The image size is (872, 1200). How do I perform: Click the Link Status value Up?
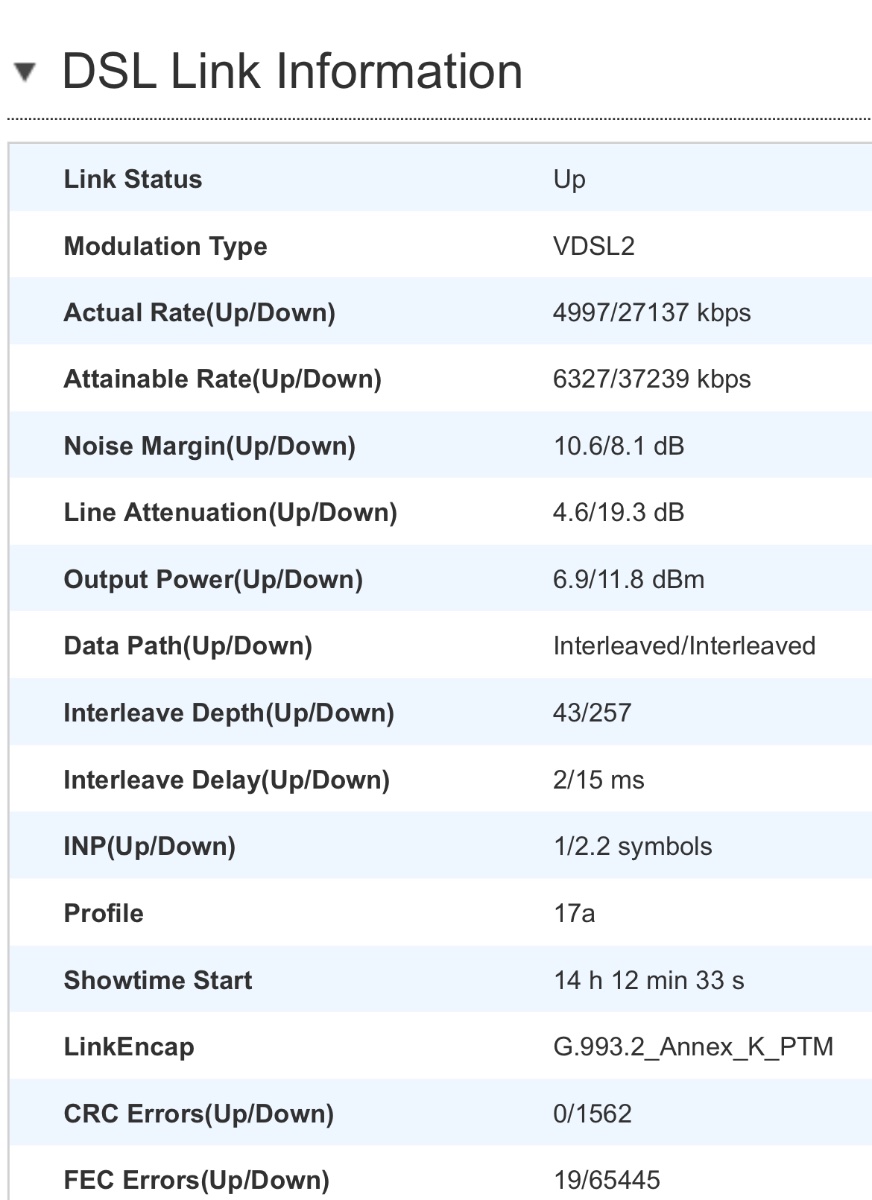[x=569, y=181]
